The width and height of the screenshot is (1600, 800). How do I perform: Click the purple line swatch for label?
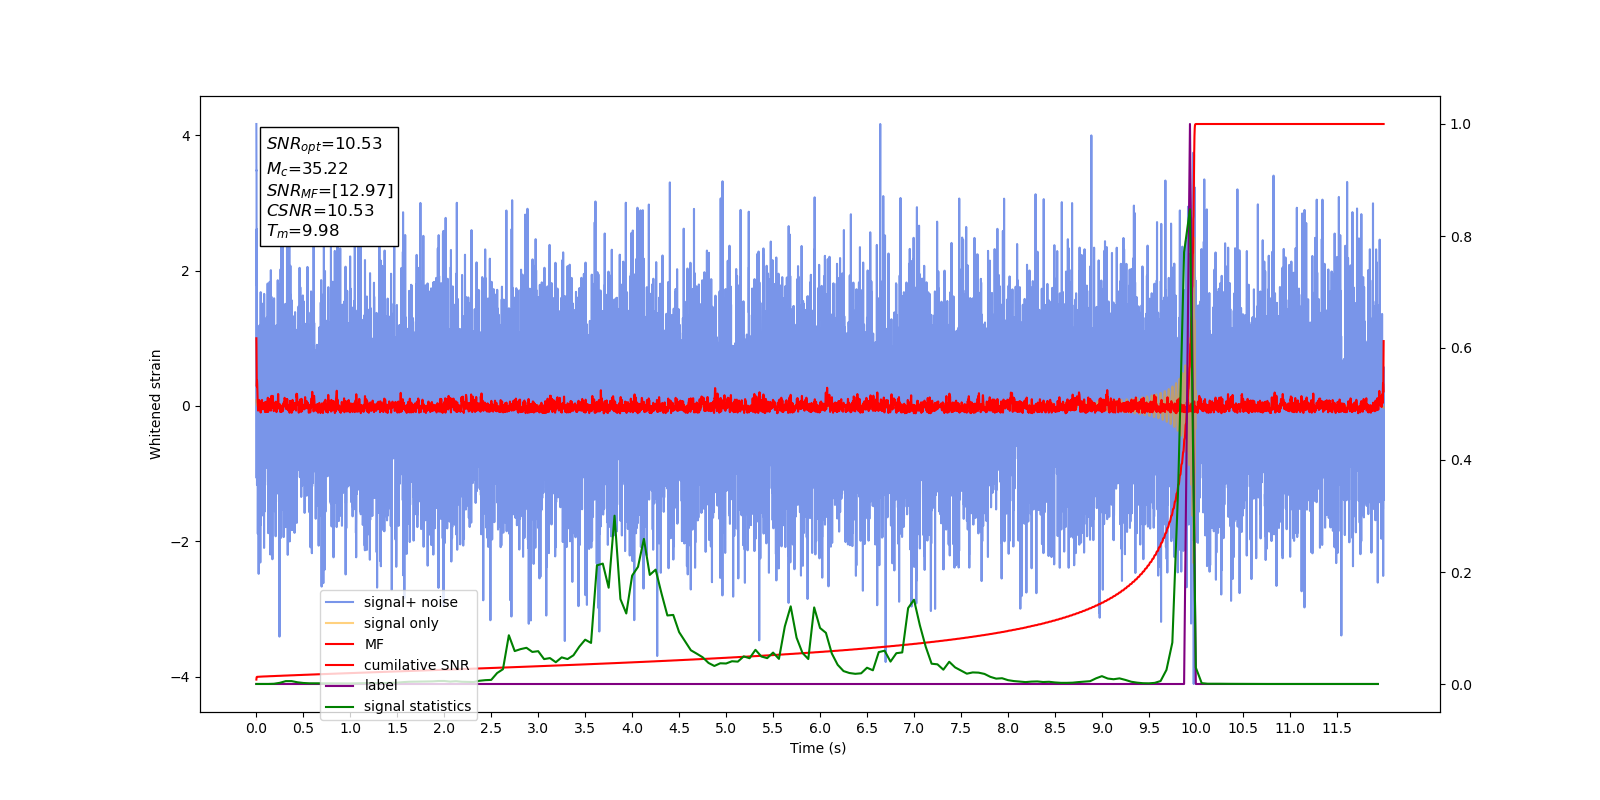pyautogui.click(x=340, y=685)
